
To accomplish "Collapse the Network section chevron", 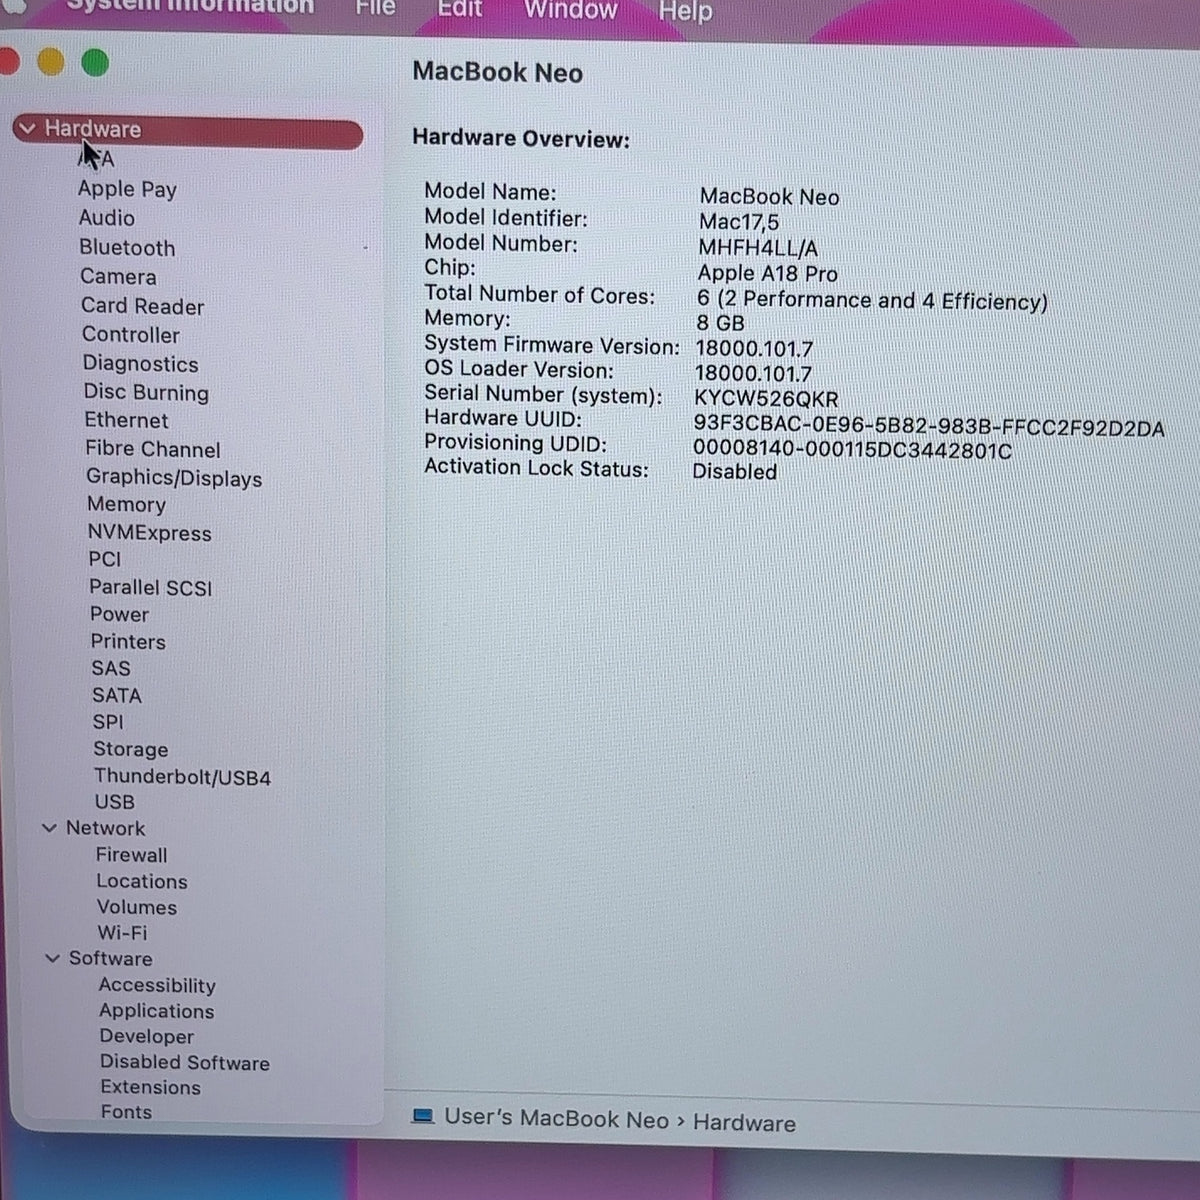I will pyautogui.click(x=49, y=828).
